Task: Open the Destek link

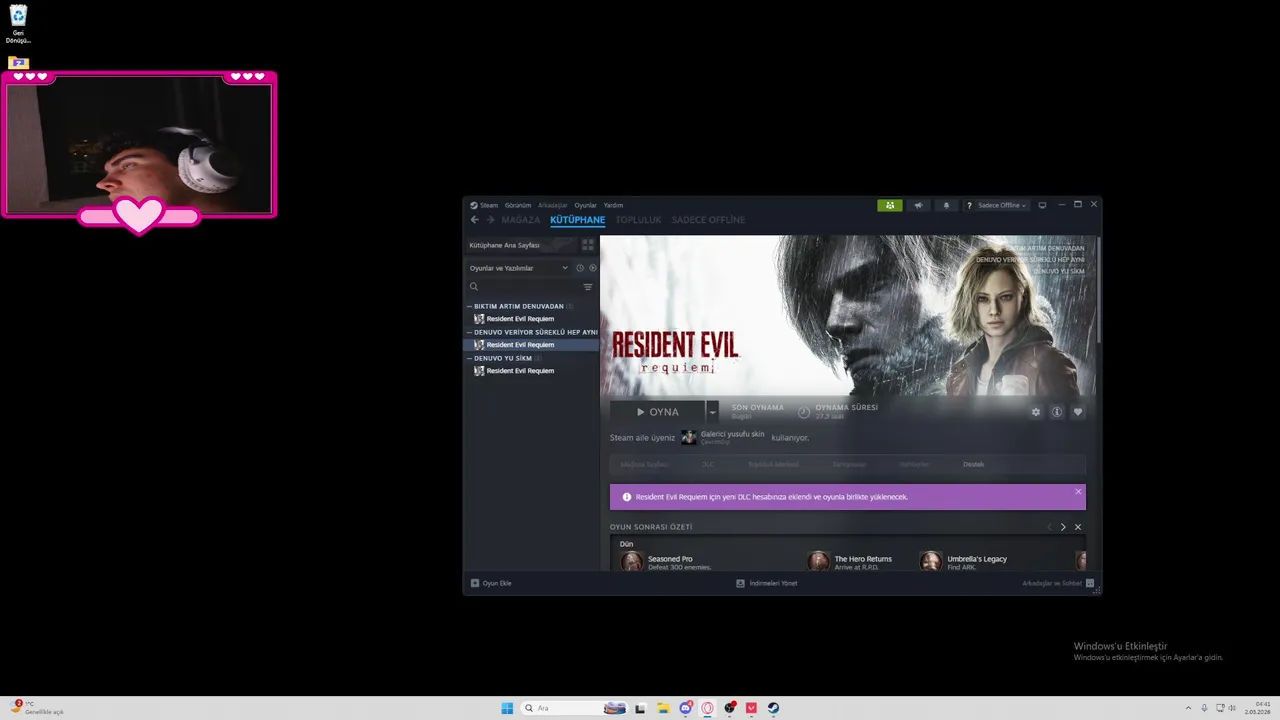Action: (973, 464)
